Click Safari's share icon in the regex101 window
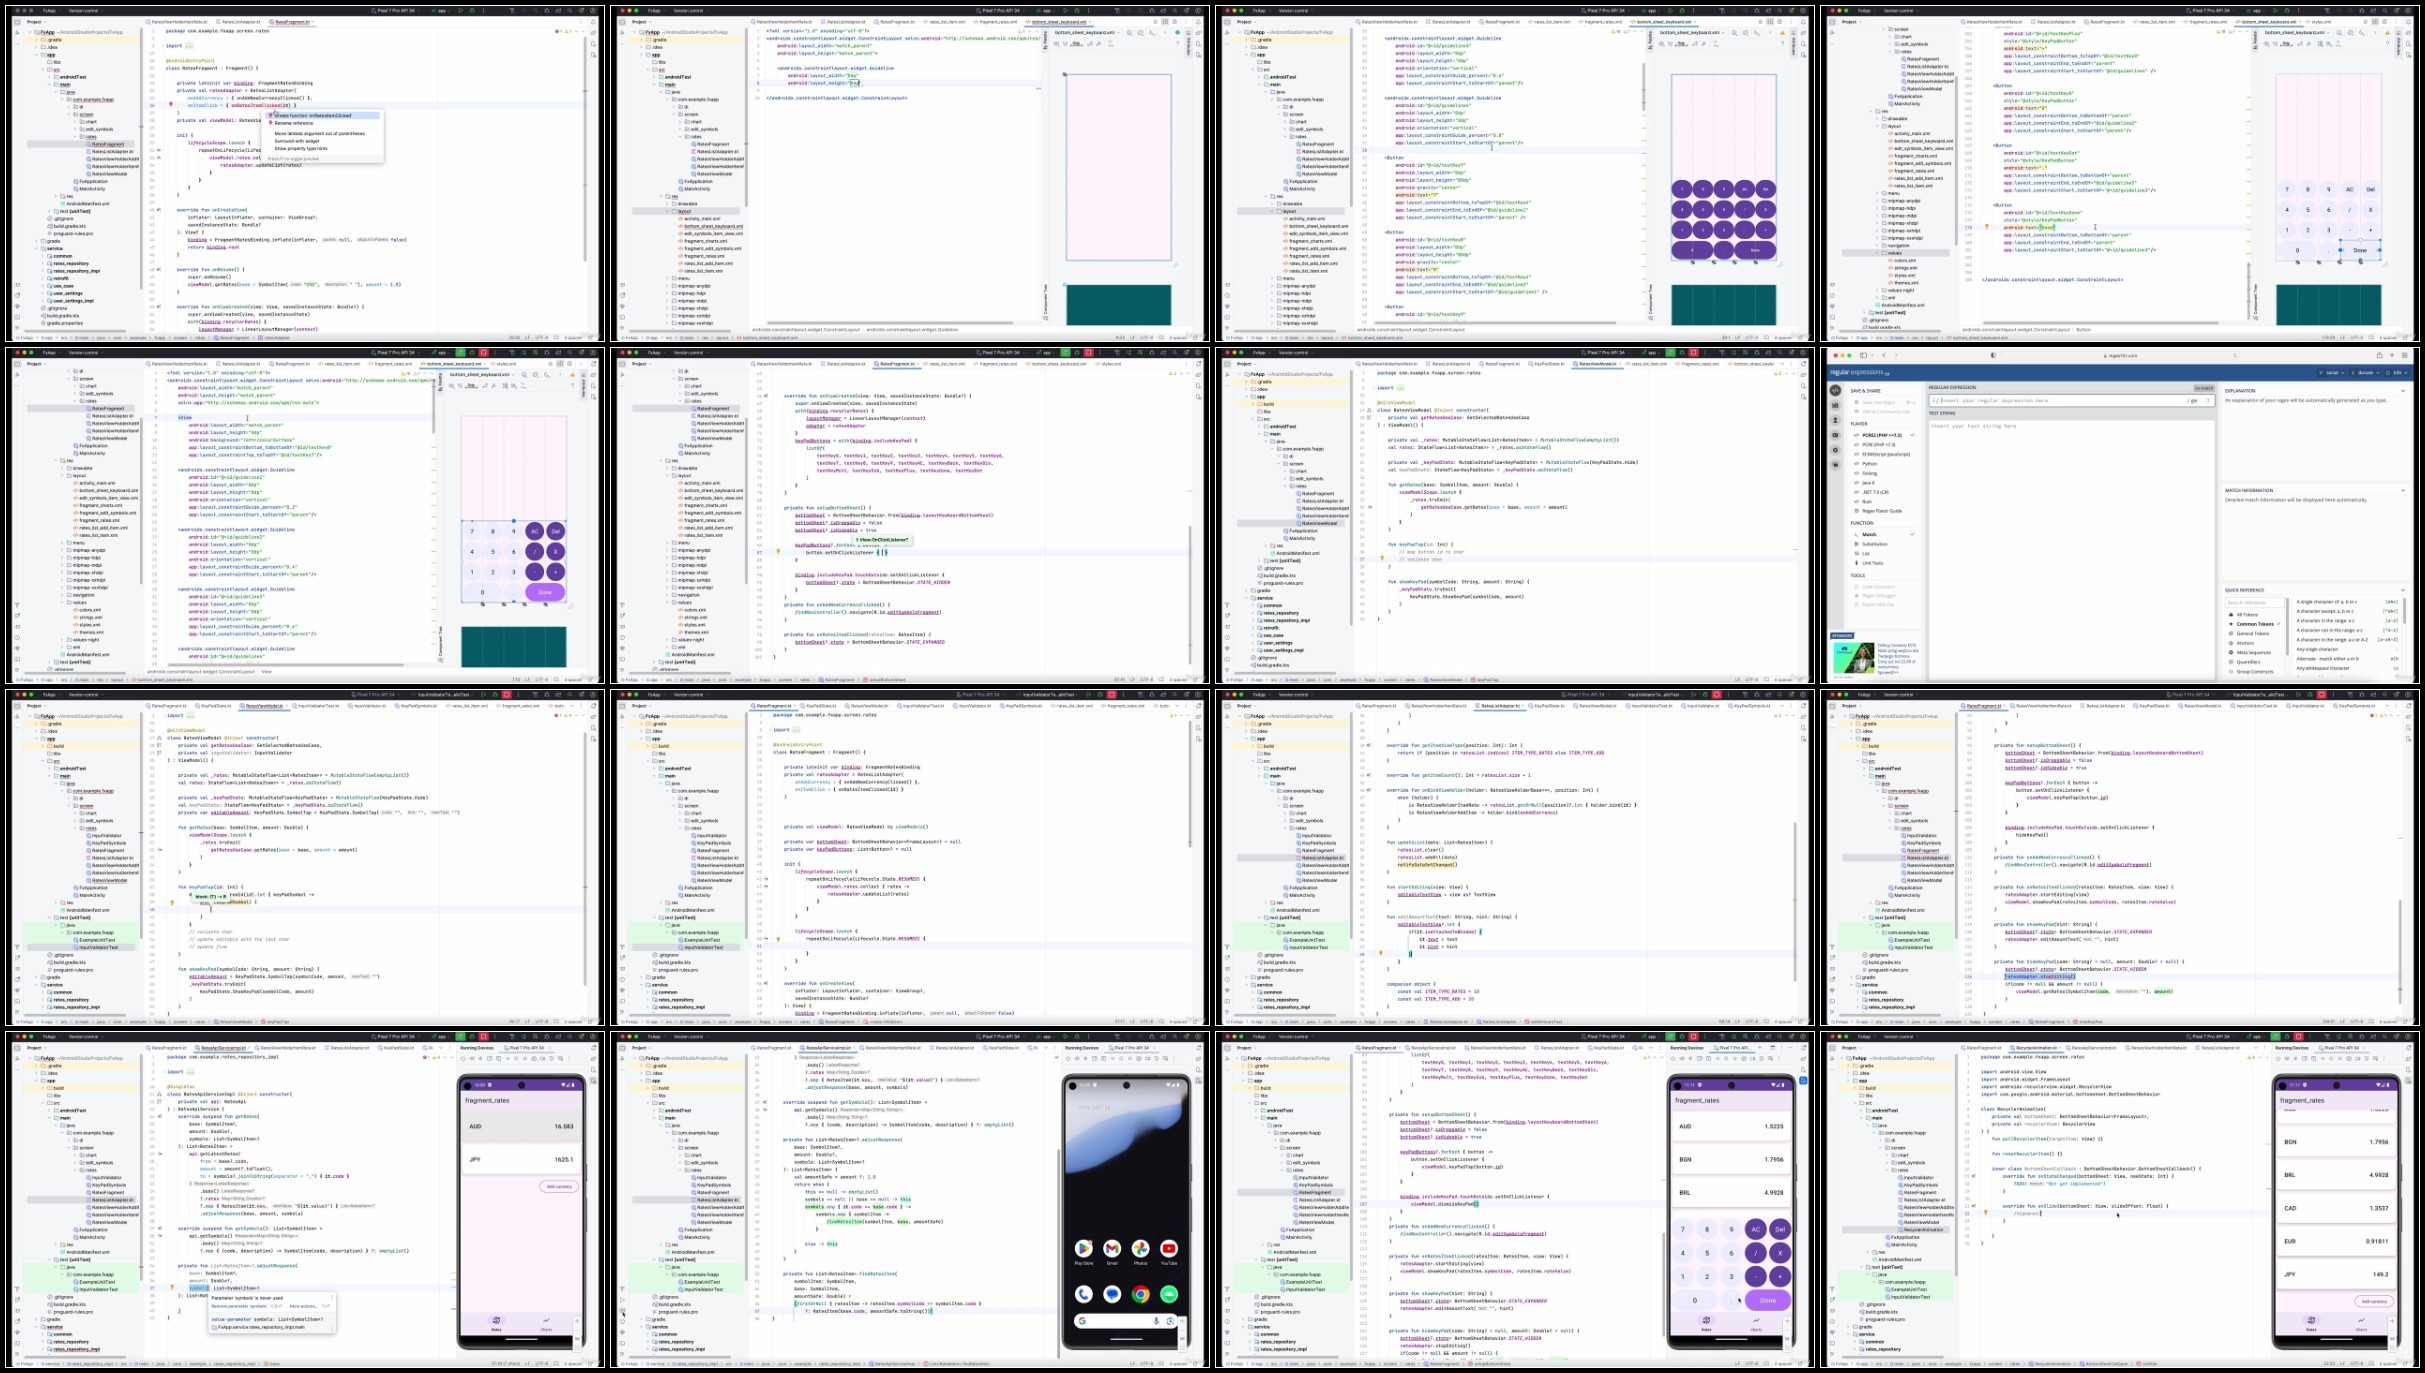The width and height of the screenshot is (2425, 1373). (2380, 355)
